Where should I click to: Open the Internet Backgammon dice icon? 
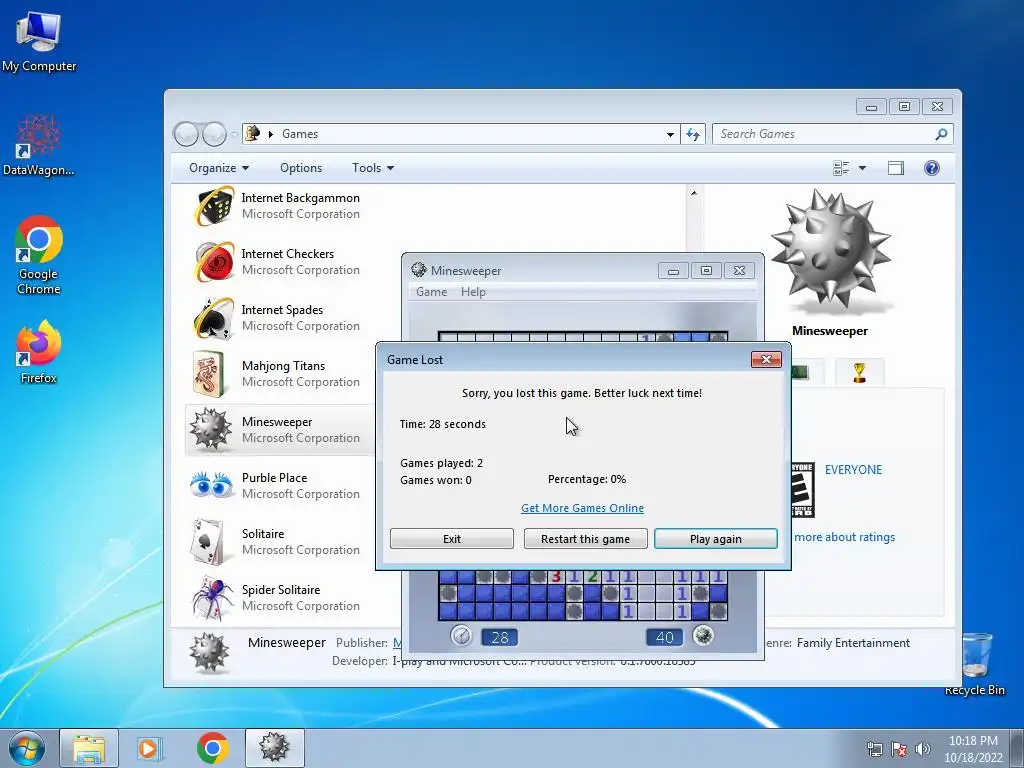214,206
